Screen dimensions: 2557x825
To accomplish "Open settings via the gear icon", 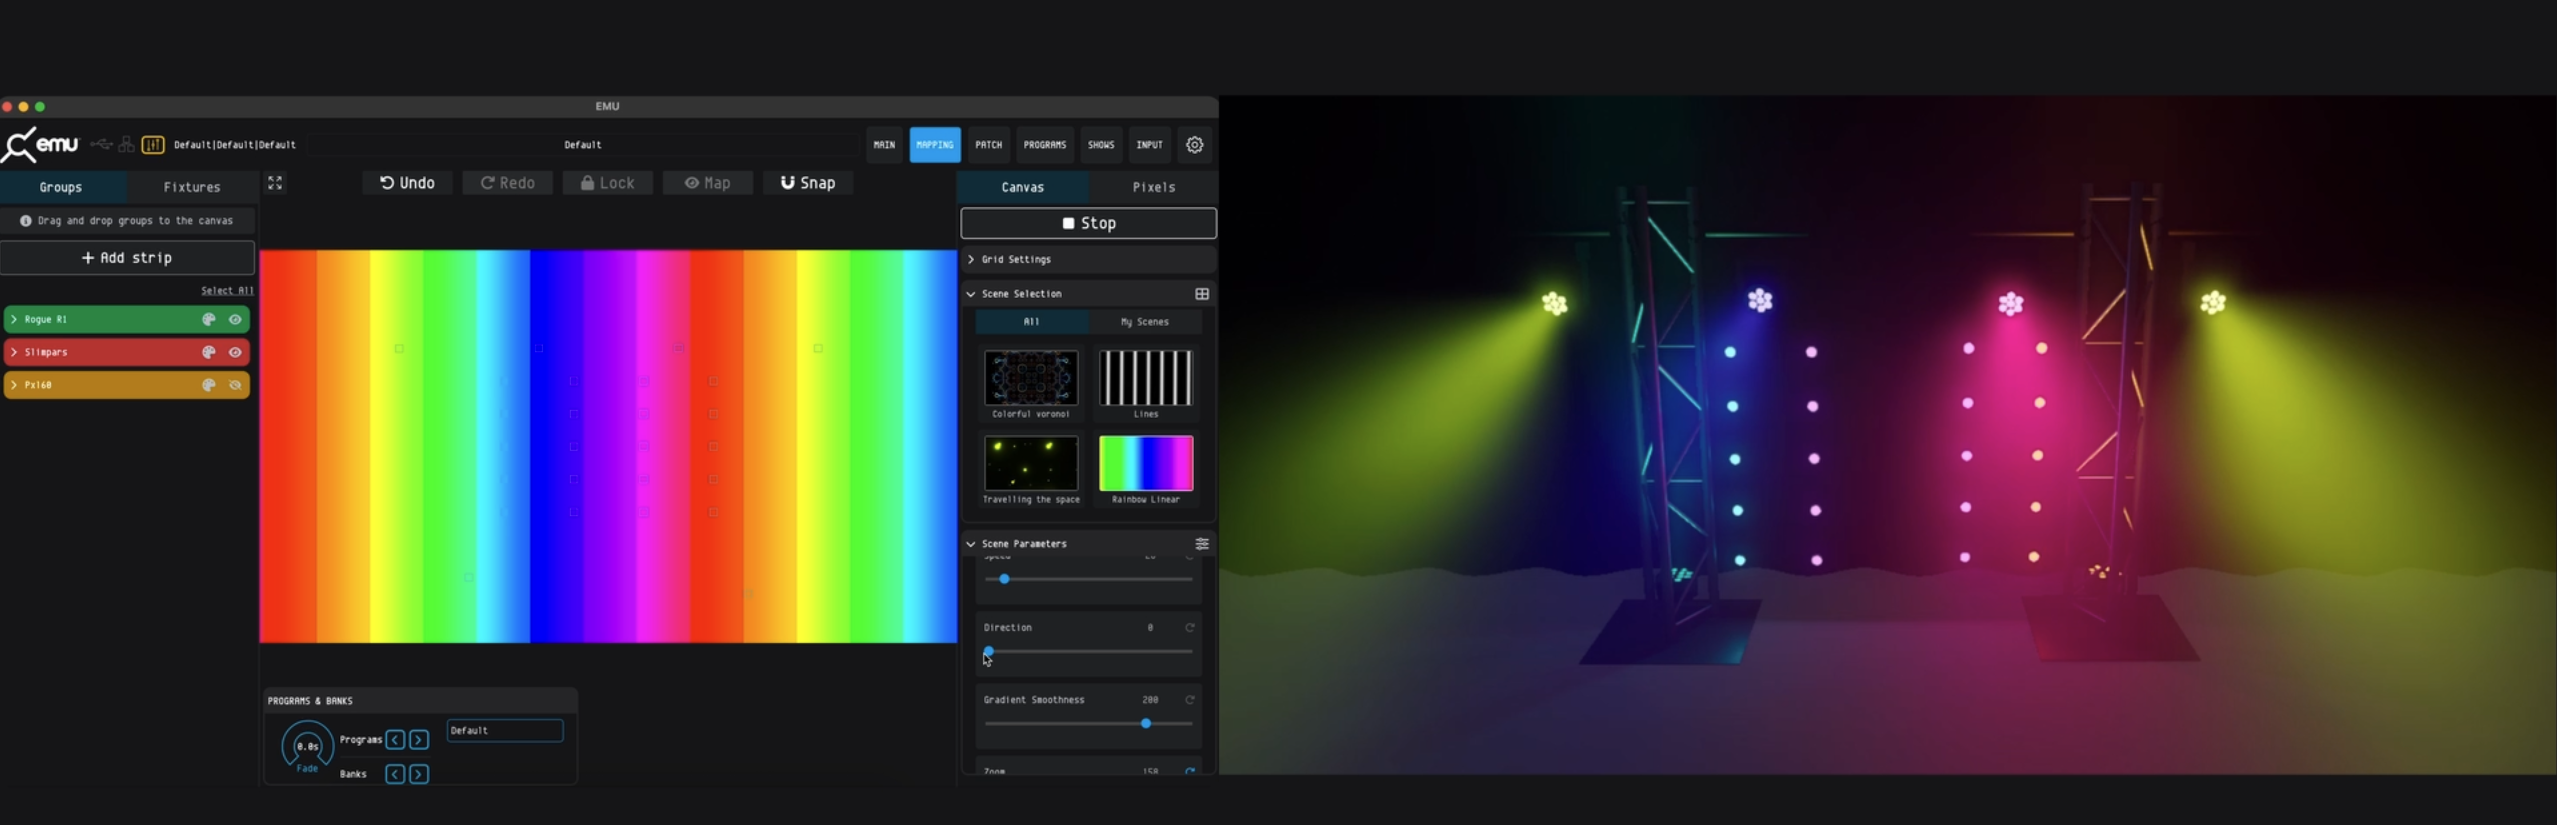I will pyautogui.click(x=1195, y=145).
